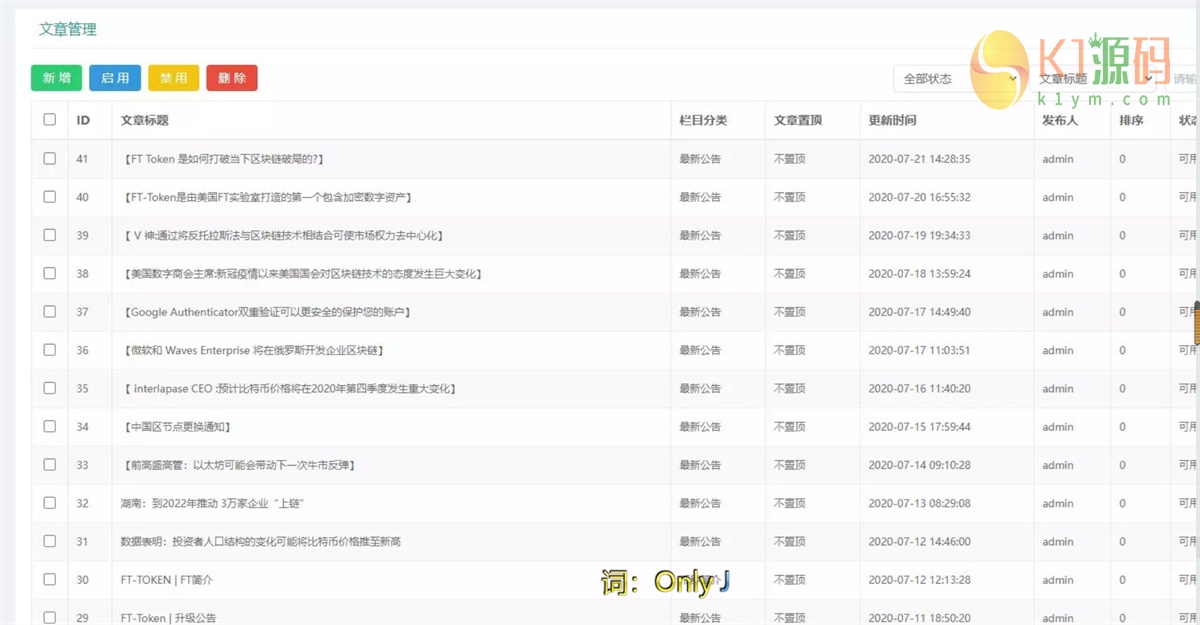Check the checkbox for article ID 30
The image size is (1200, 625).
[x=50, y=579]
